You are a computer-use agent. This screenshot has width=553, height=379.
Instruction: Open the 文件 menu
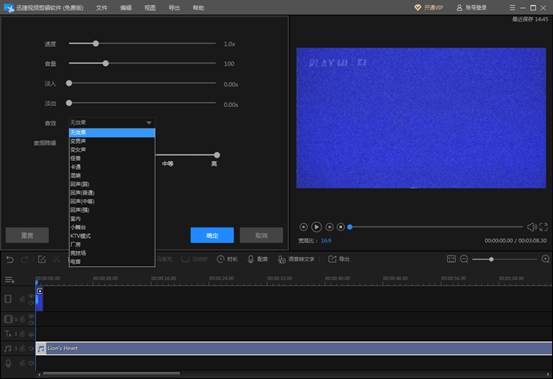101,8
